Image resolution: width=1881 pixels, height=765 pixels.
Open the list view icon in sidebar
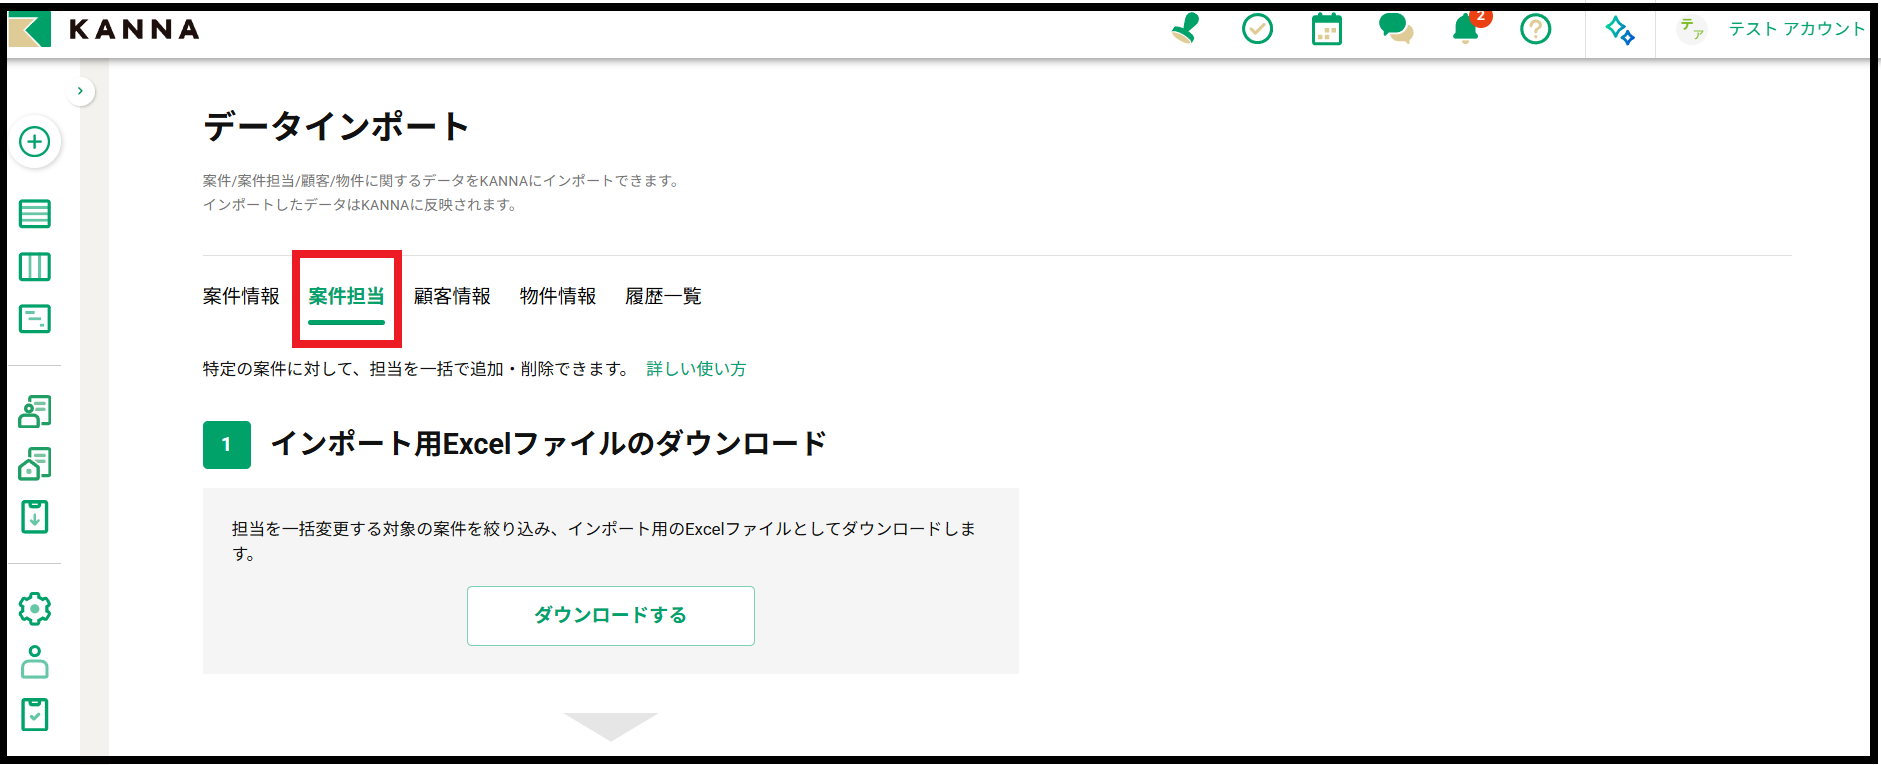point(35,214)
